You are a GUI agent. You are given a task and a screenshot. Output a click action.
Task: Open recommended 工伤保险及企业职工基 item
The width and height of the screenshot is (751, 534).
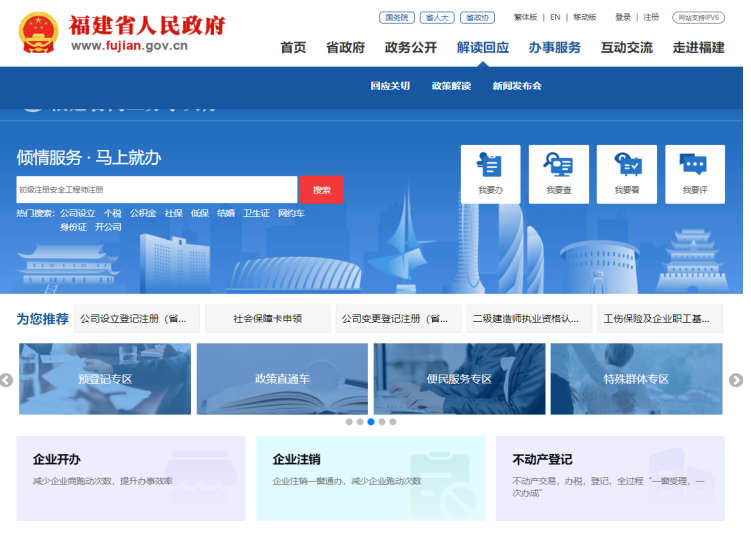pos(660,318)
